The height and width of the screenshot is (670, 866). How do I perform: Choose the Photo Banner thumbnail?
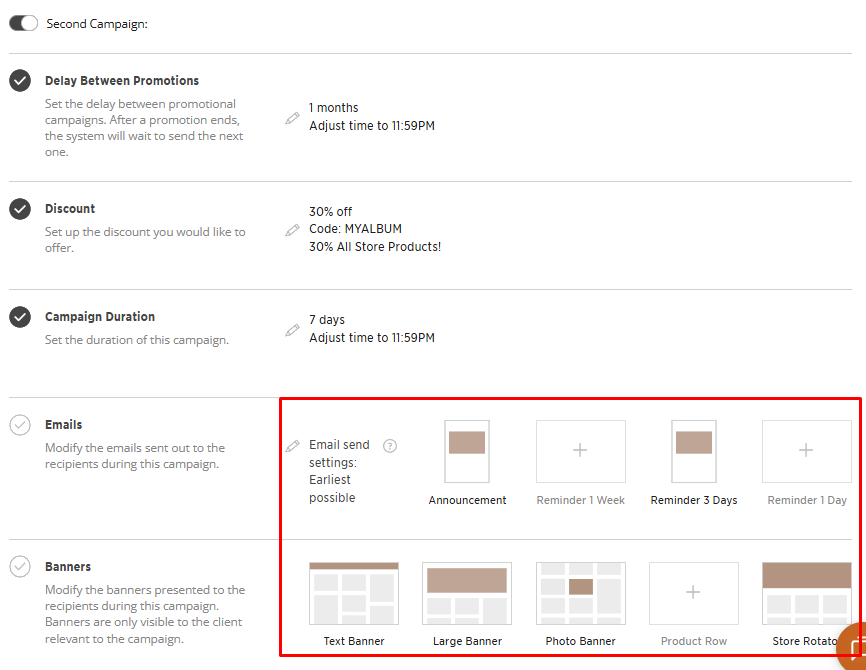[x=580, y=593]
